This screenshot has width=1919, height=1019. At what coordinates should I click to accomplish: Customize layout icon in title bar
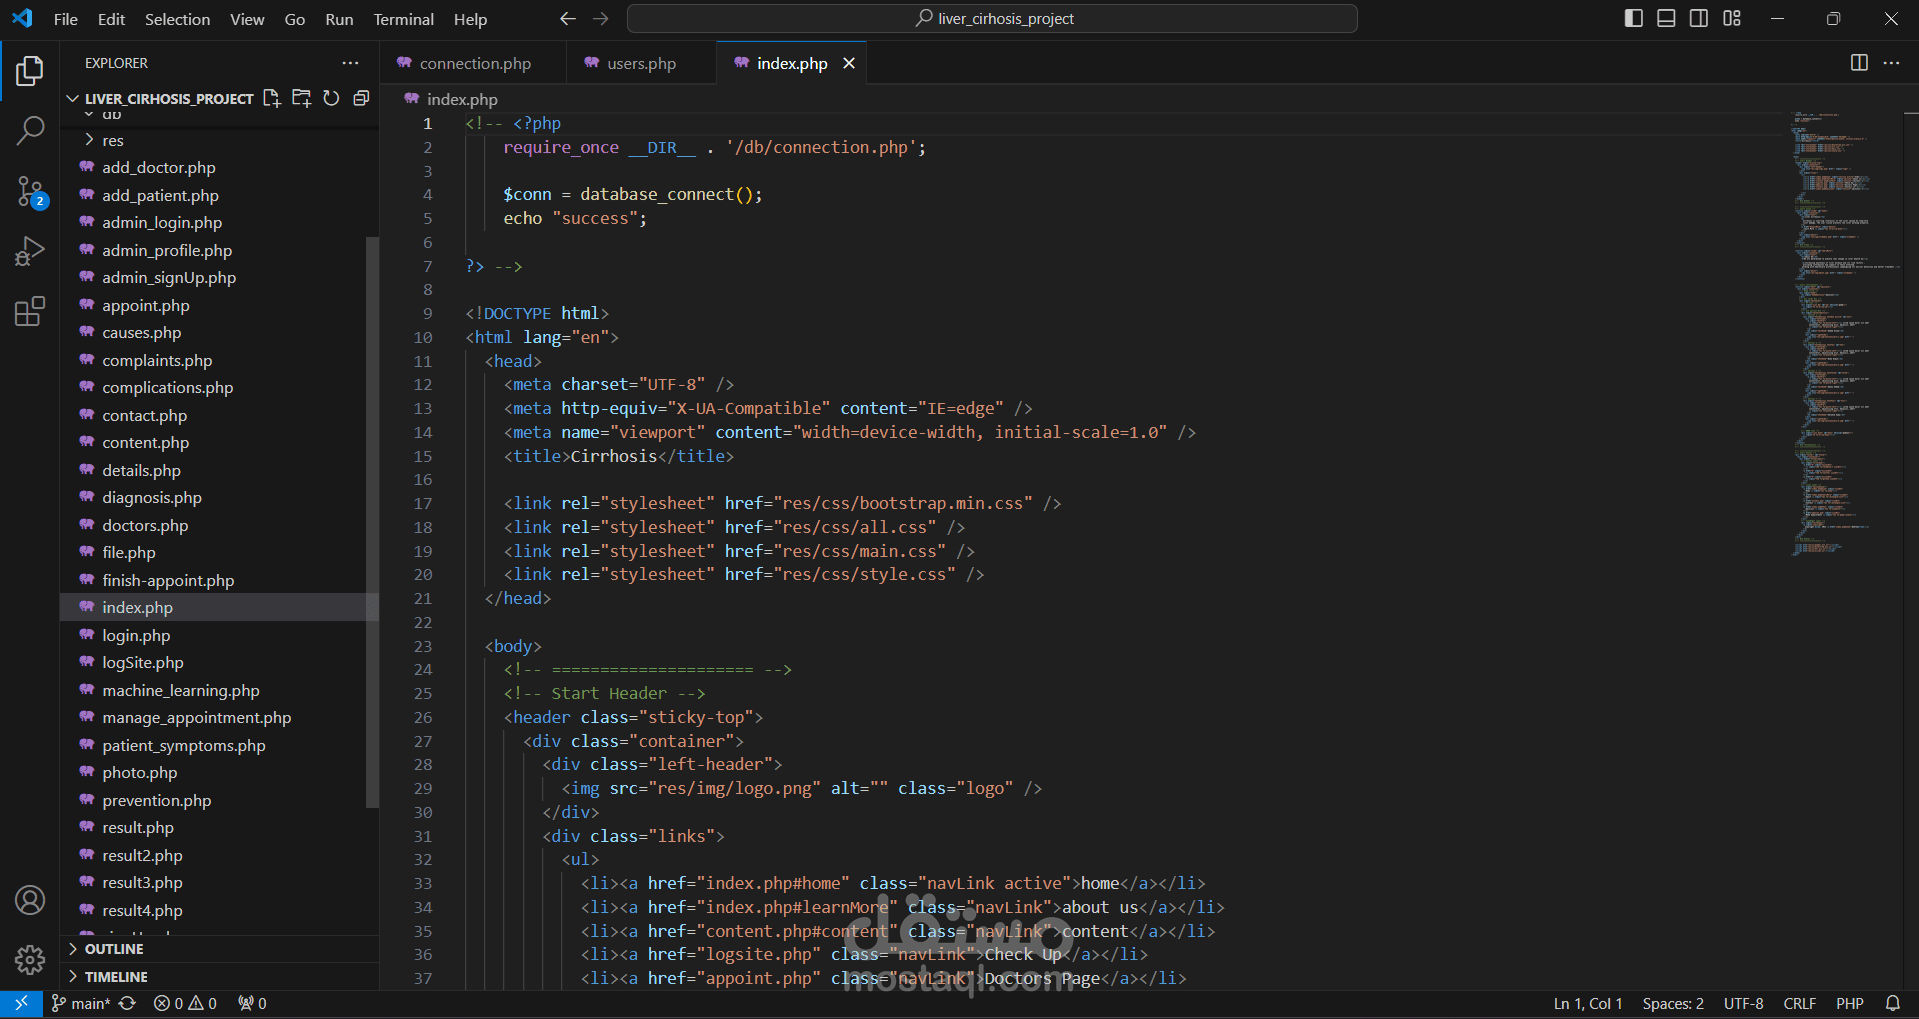coord(1732,18)
